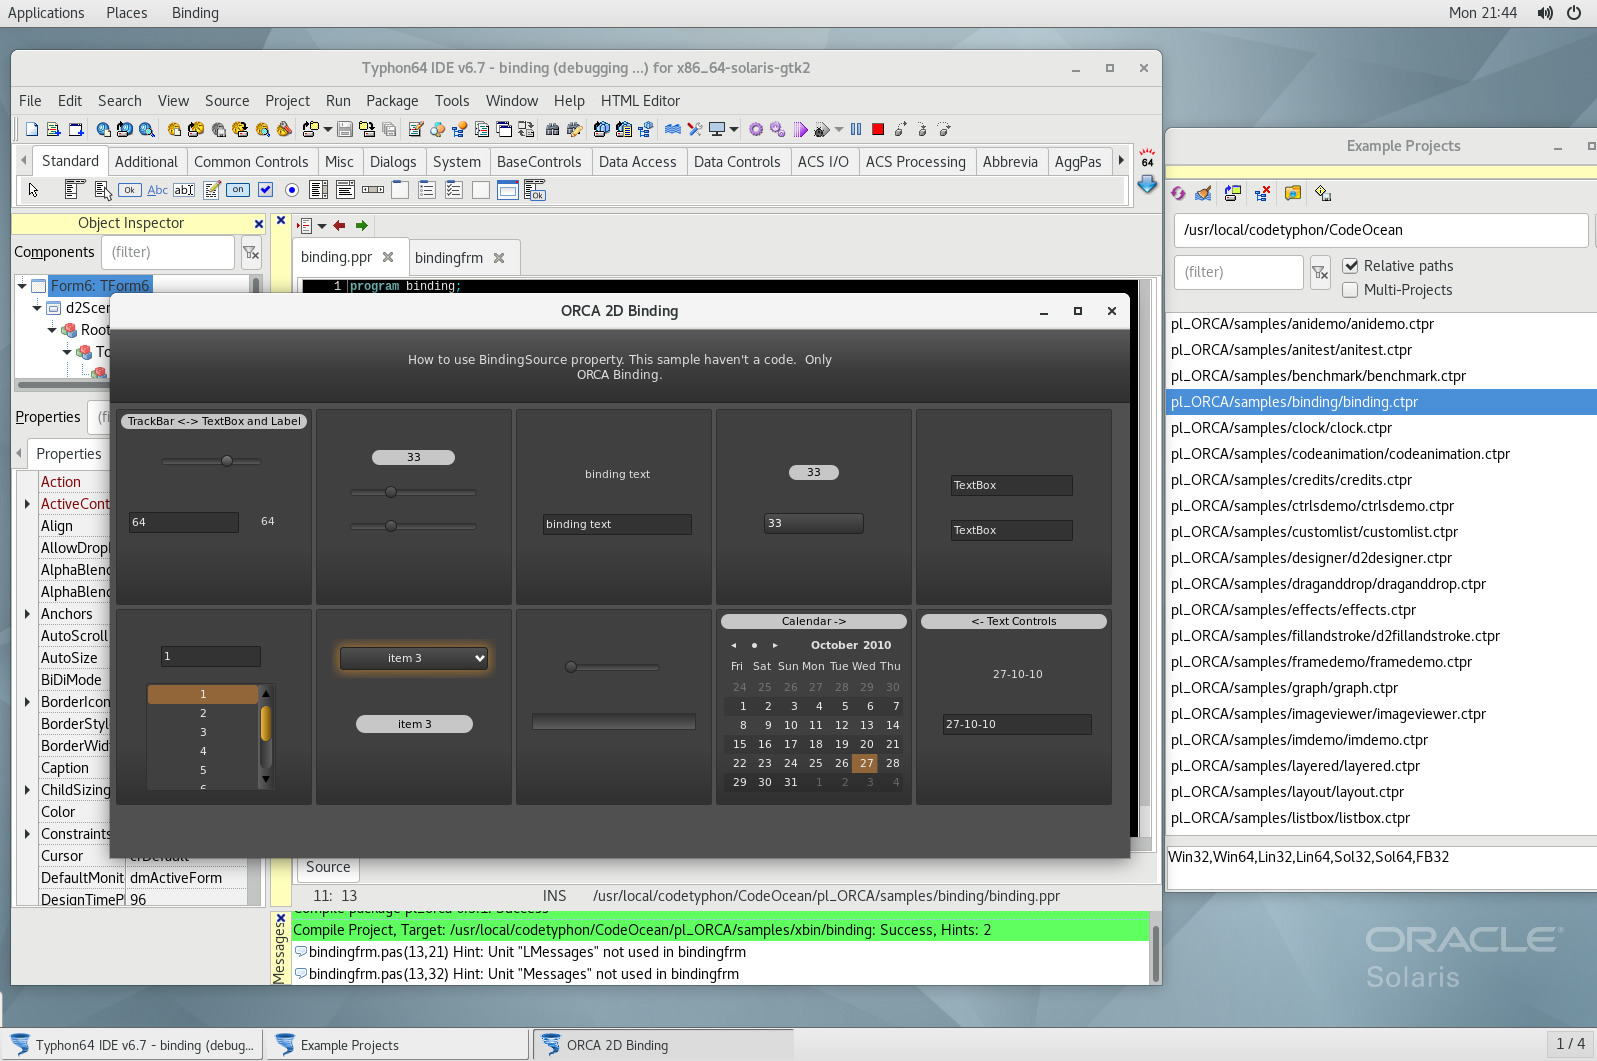This screenshot has width=1597, height=1061.
Task: Collapse the d2Scene tree node
Action: [x=37, y=308]
